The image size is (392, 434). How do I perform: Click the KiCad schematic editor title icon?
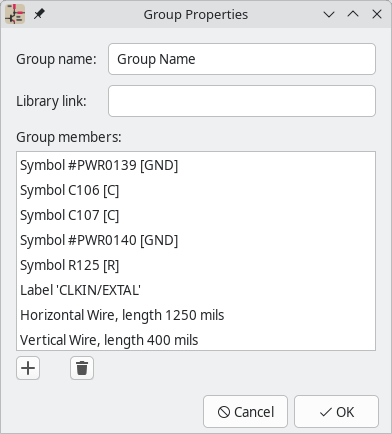pyautogui.click(x=15, y=14)
